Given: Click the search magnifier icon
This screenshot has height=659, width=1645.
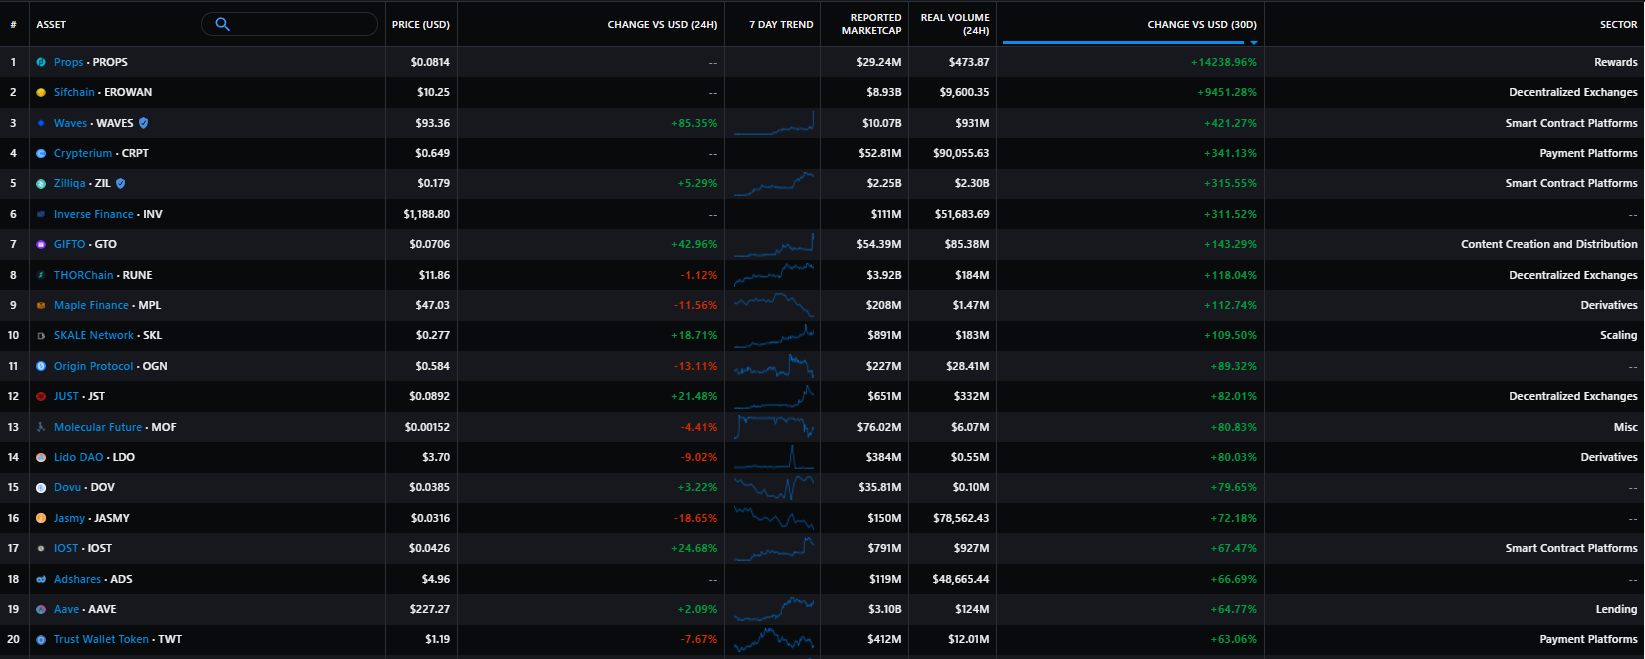Looking at the screenshot, I should tap(223, 24).
